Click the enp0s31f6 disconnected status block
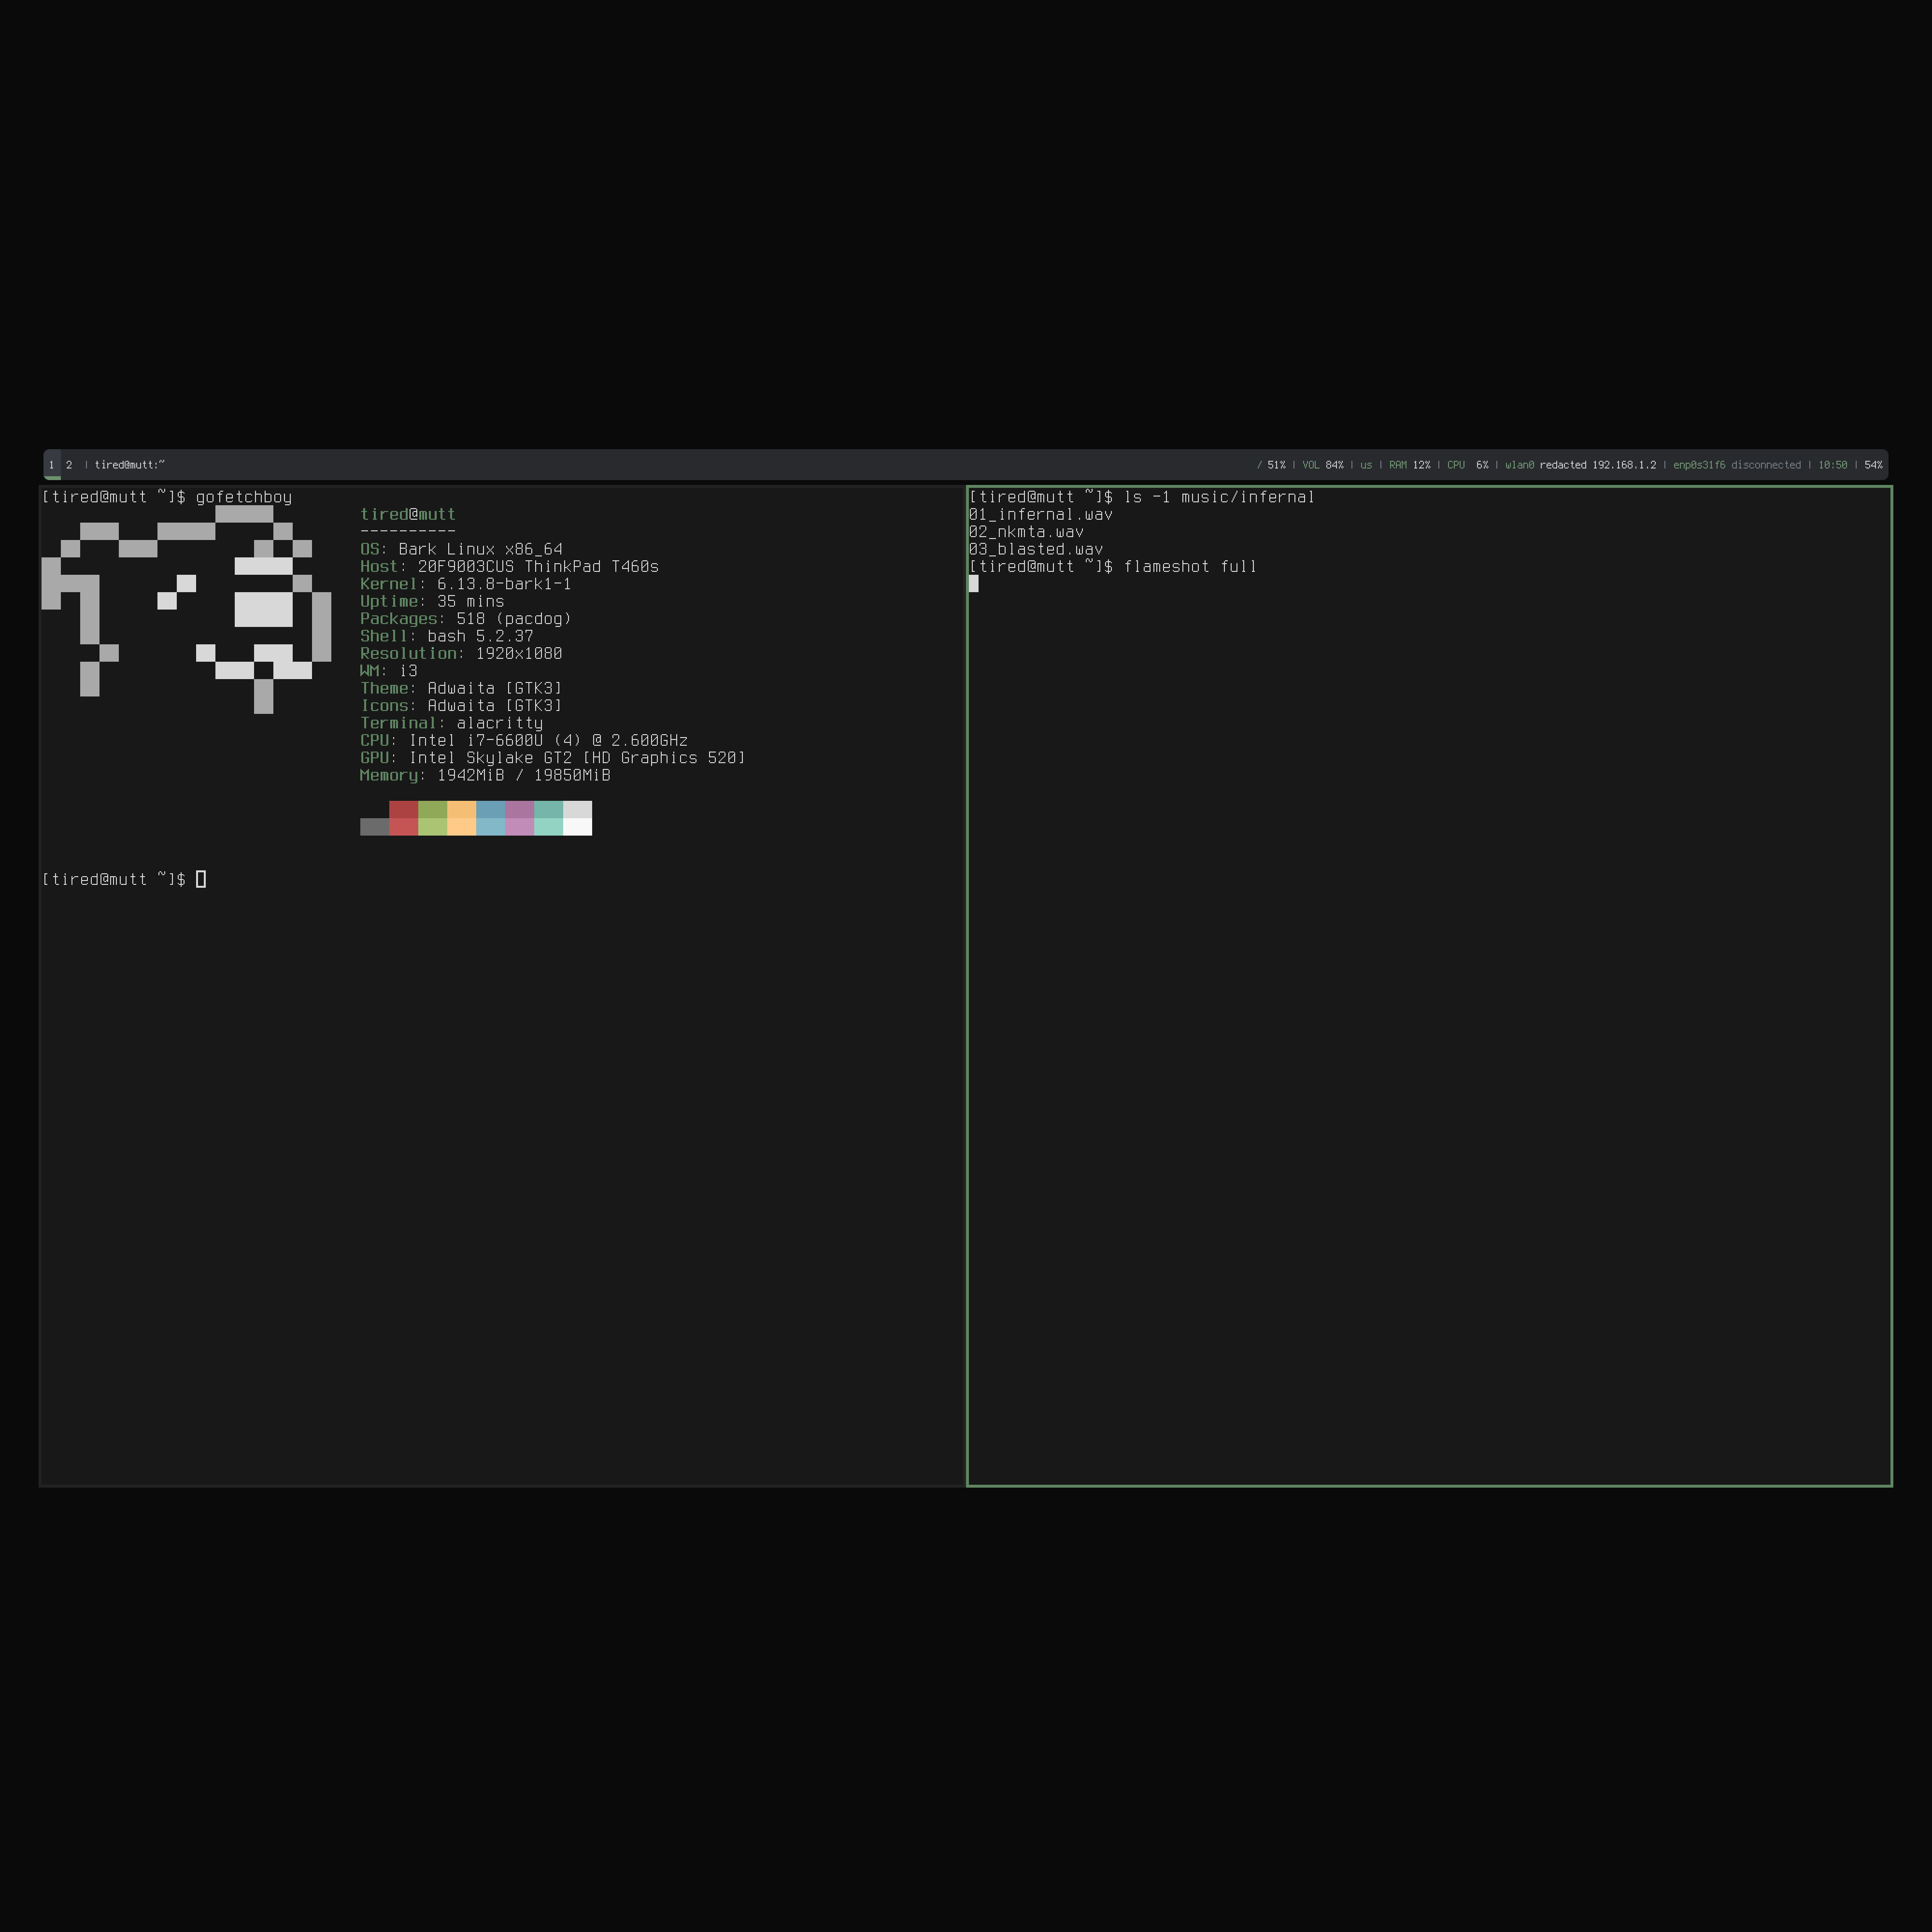The width and height of the screenshot is (1932, 1932). tap(1737, 465)
